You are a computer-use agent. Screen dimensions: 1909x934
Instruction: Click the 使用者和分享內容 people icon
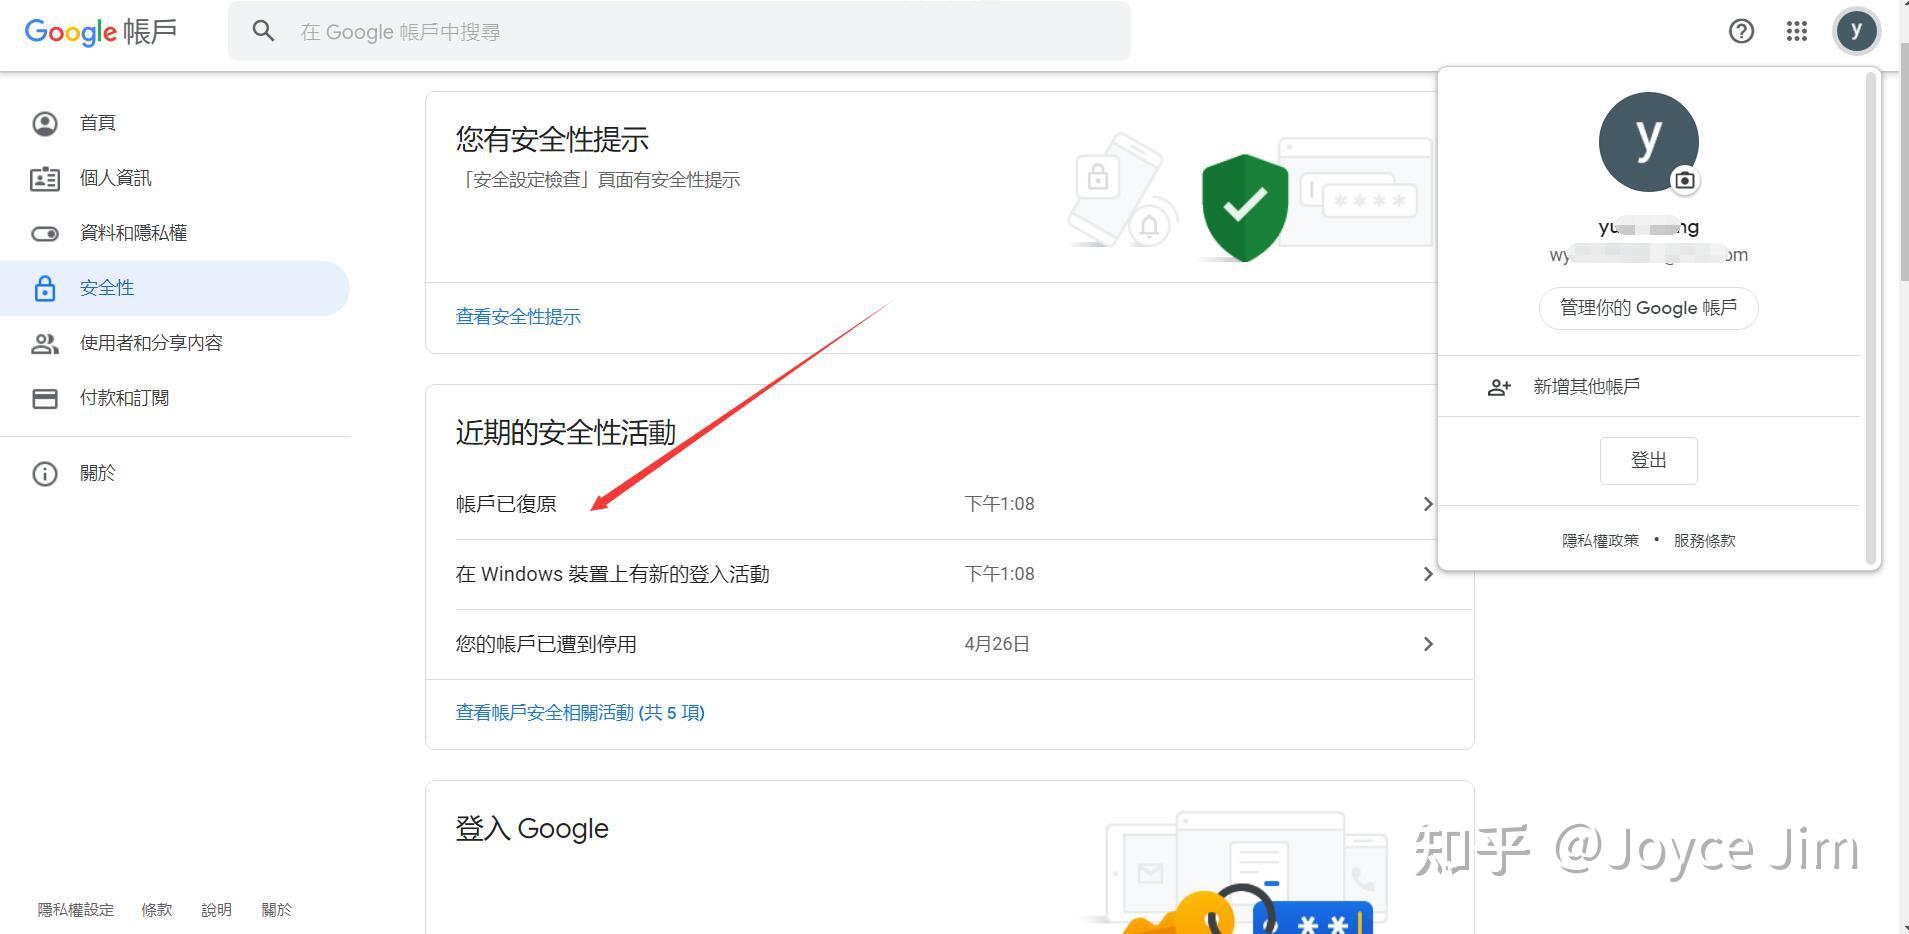(x=45, y=343)
